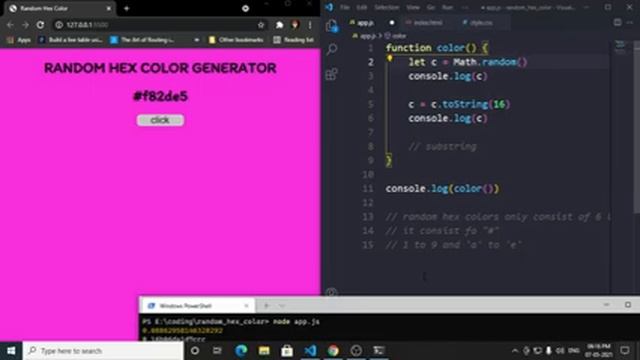
Task: Add a new terminal tab with plus
Action: pos(266,306)
